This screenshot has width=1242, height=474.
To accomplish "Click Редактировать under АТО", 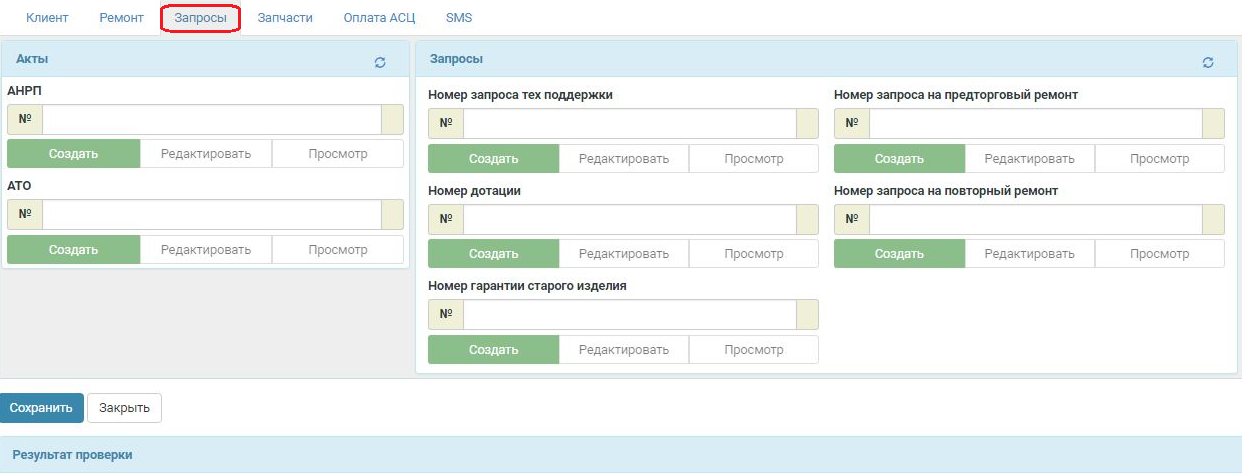I will pos(206,250).
